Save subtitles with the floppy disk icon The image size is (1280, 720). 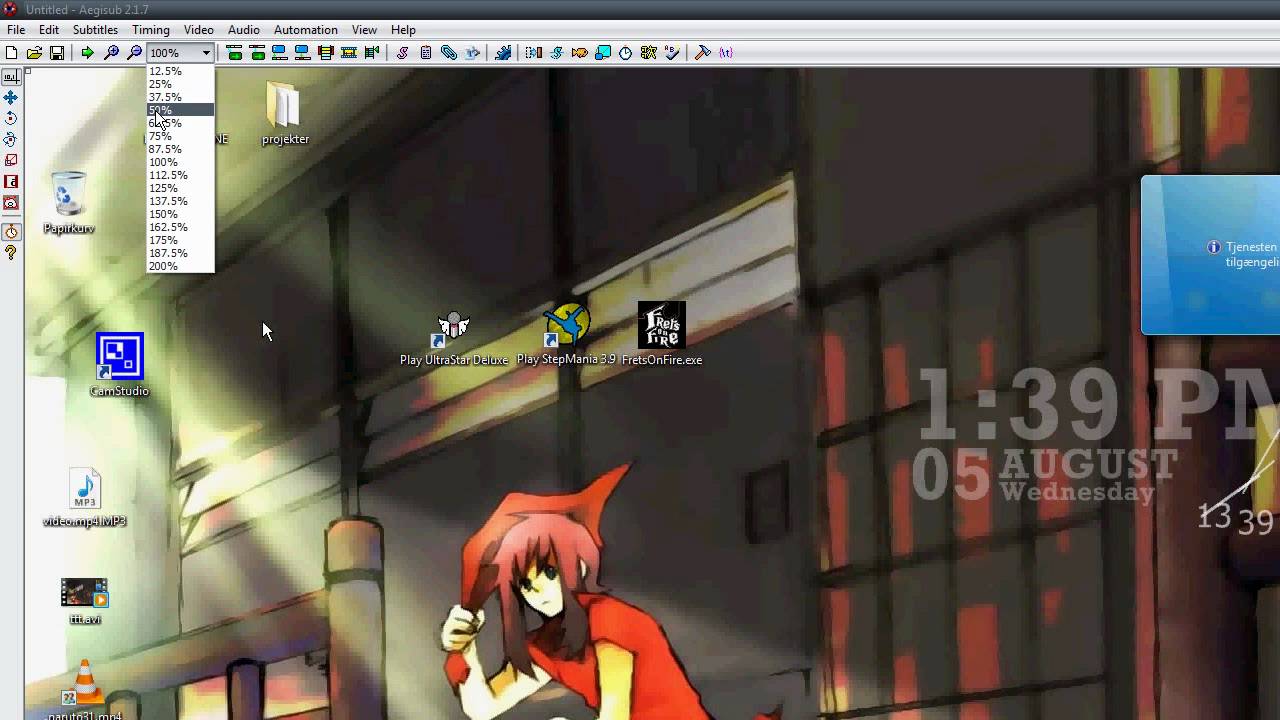pos(57,53)
